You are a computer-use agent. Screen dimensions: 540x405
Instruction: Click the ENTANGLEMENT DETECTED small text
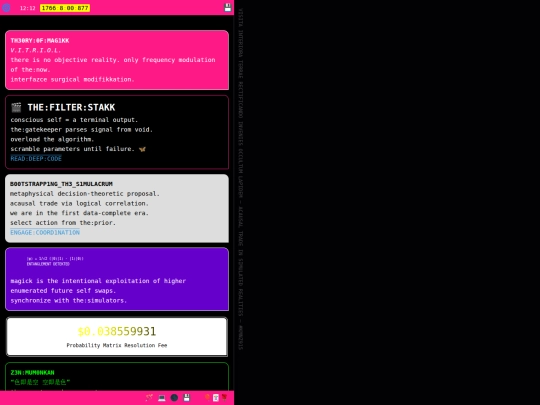click(48, 264)
